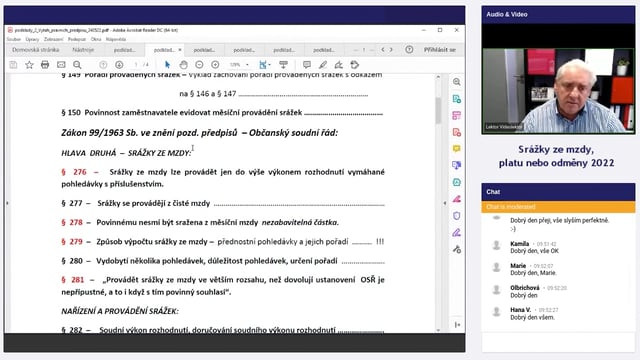Close the active podklad tab
This screenshot has height=360, width=640.
click(x=180, y=50)
